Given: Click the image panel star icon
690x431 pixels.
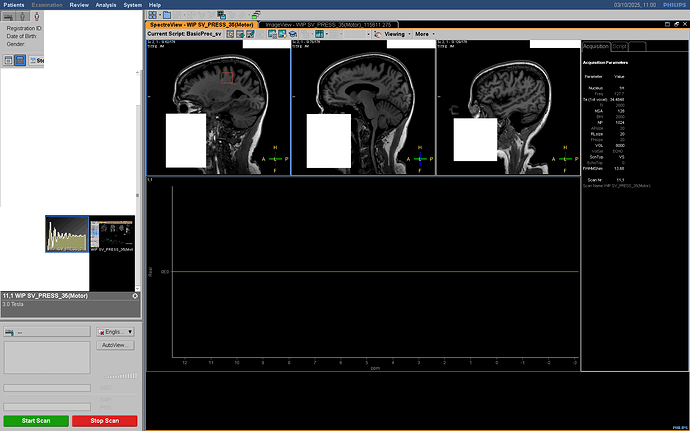Looking at the screenshot, I should tap(282, 34).
